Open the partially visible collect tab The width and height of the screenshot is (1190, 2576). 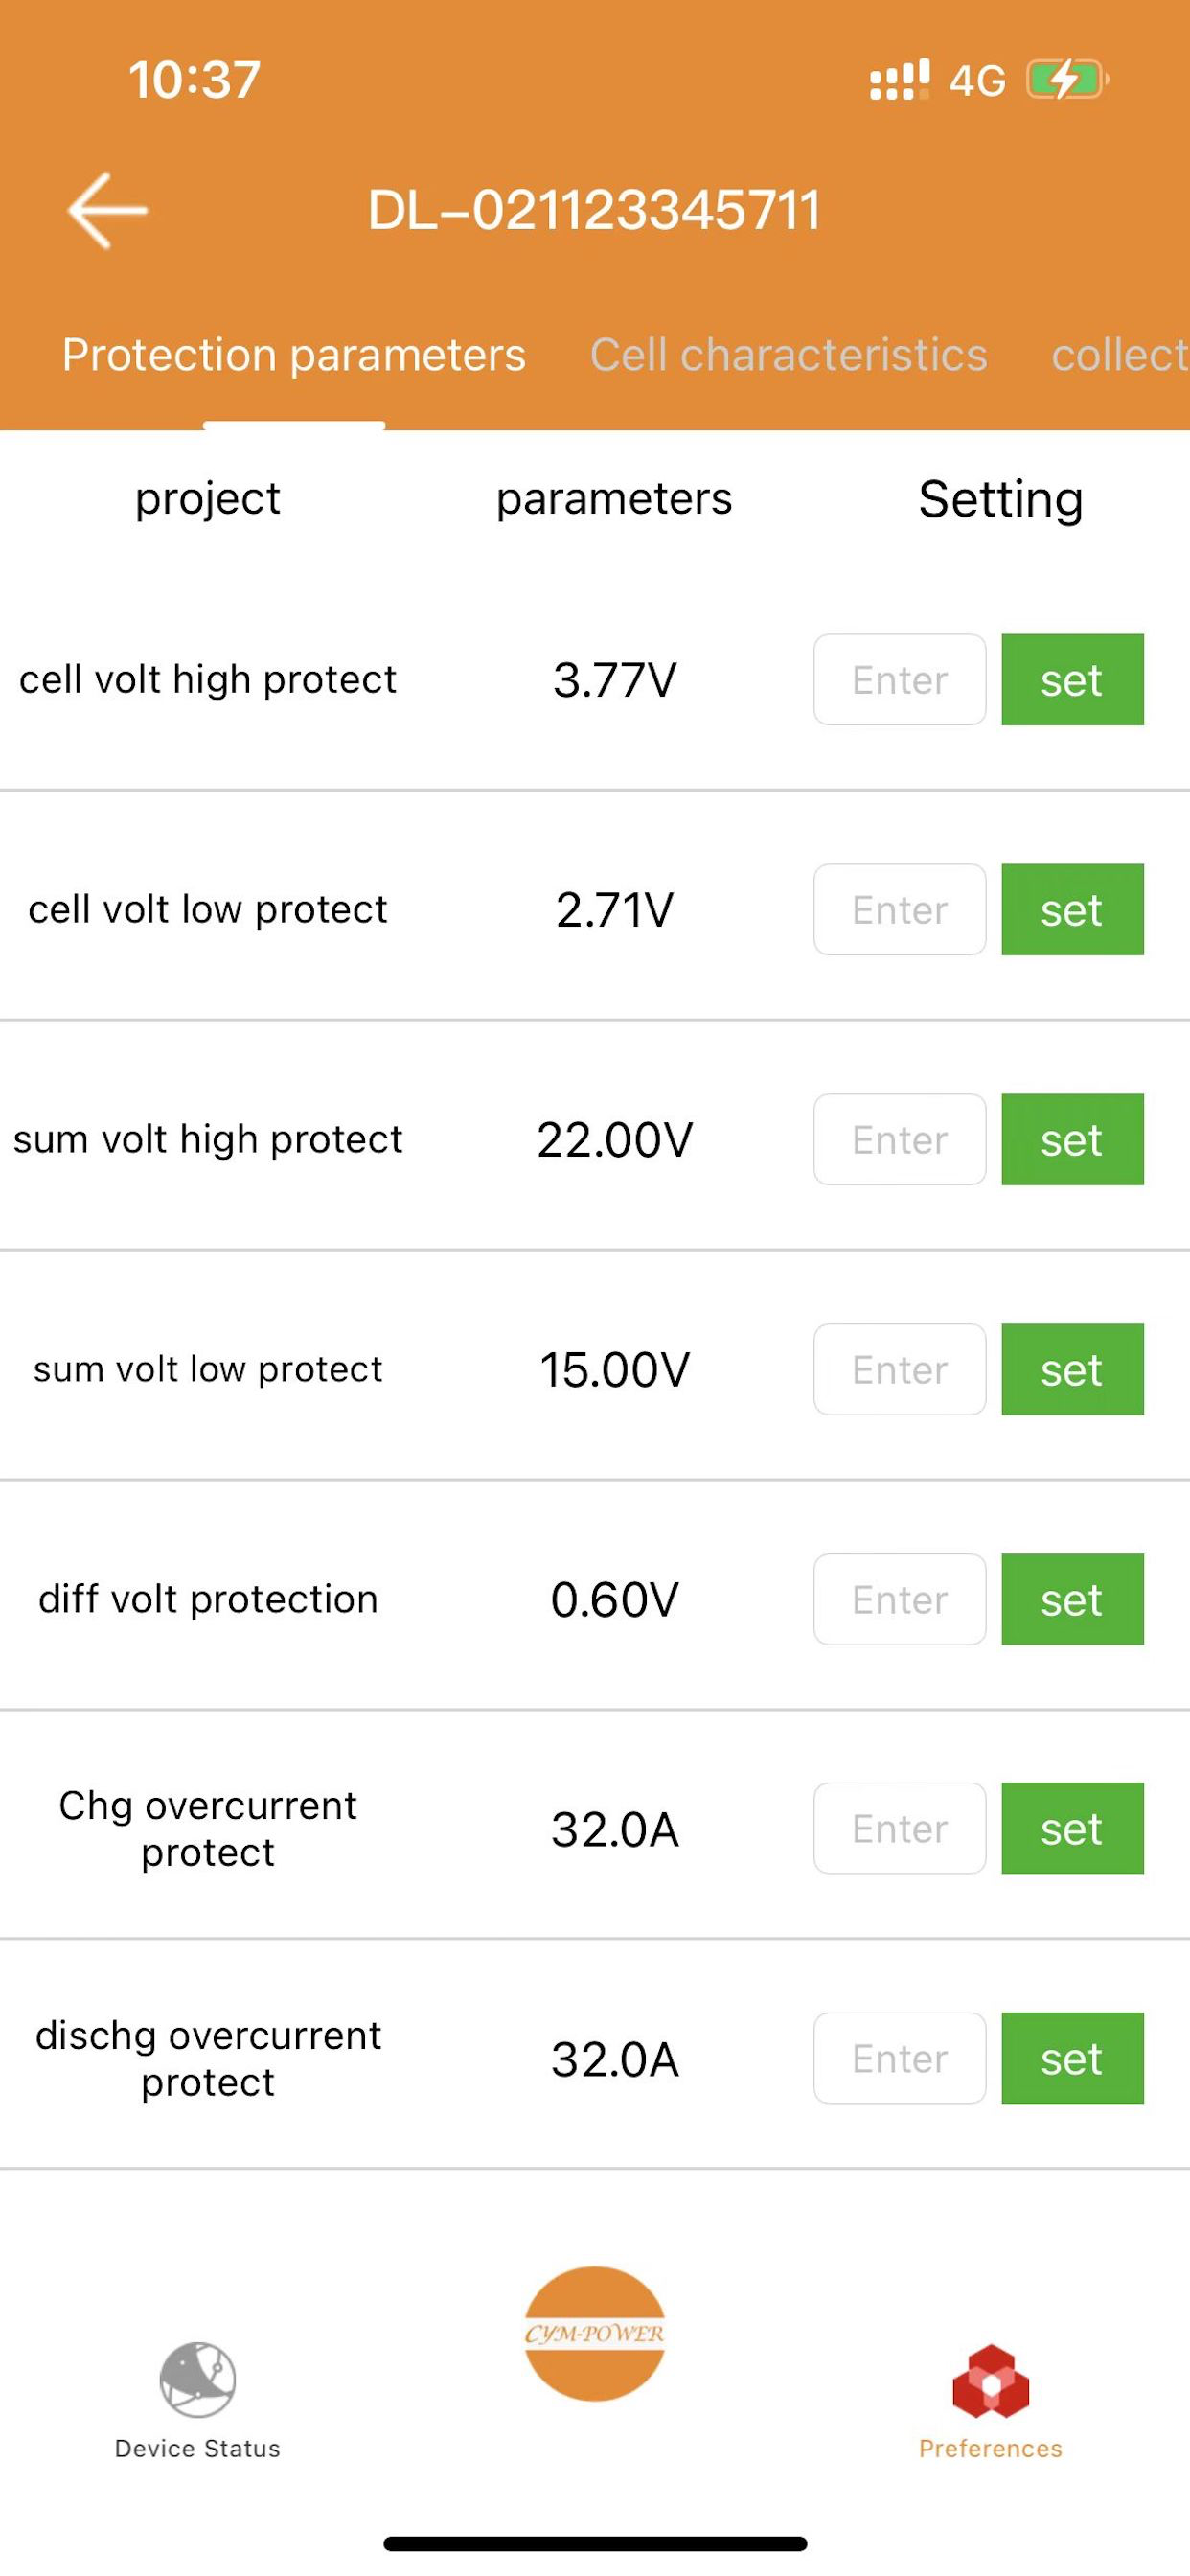coord(1120,355)
